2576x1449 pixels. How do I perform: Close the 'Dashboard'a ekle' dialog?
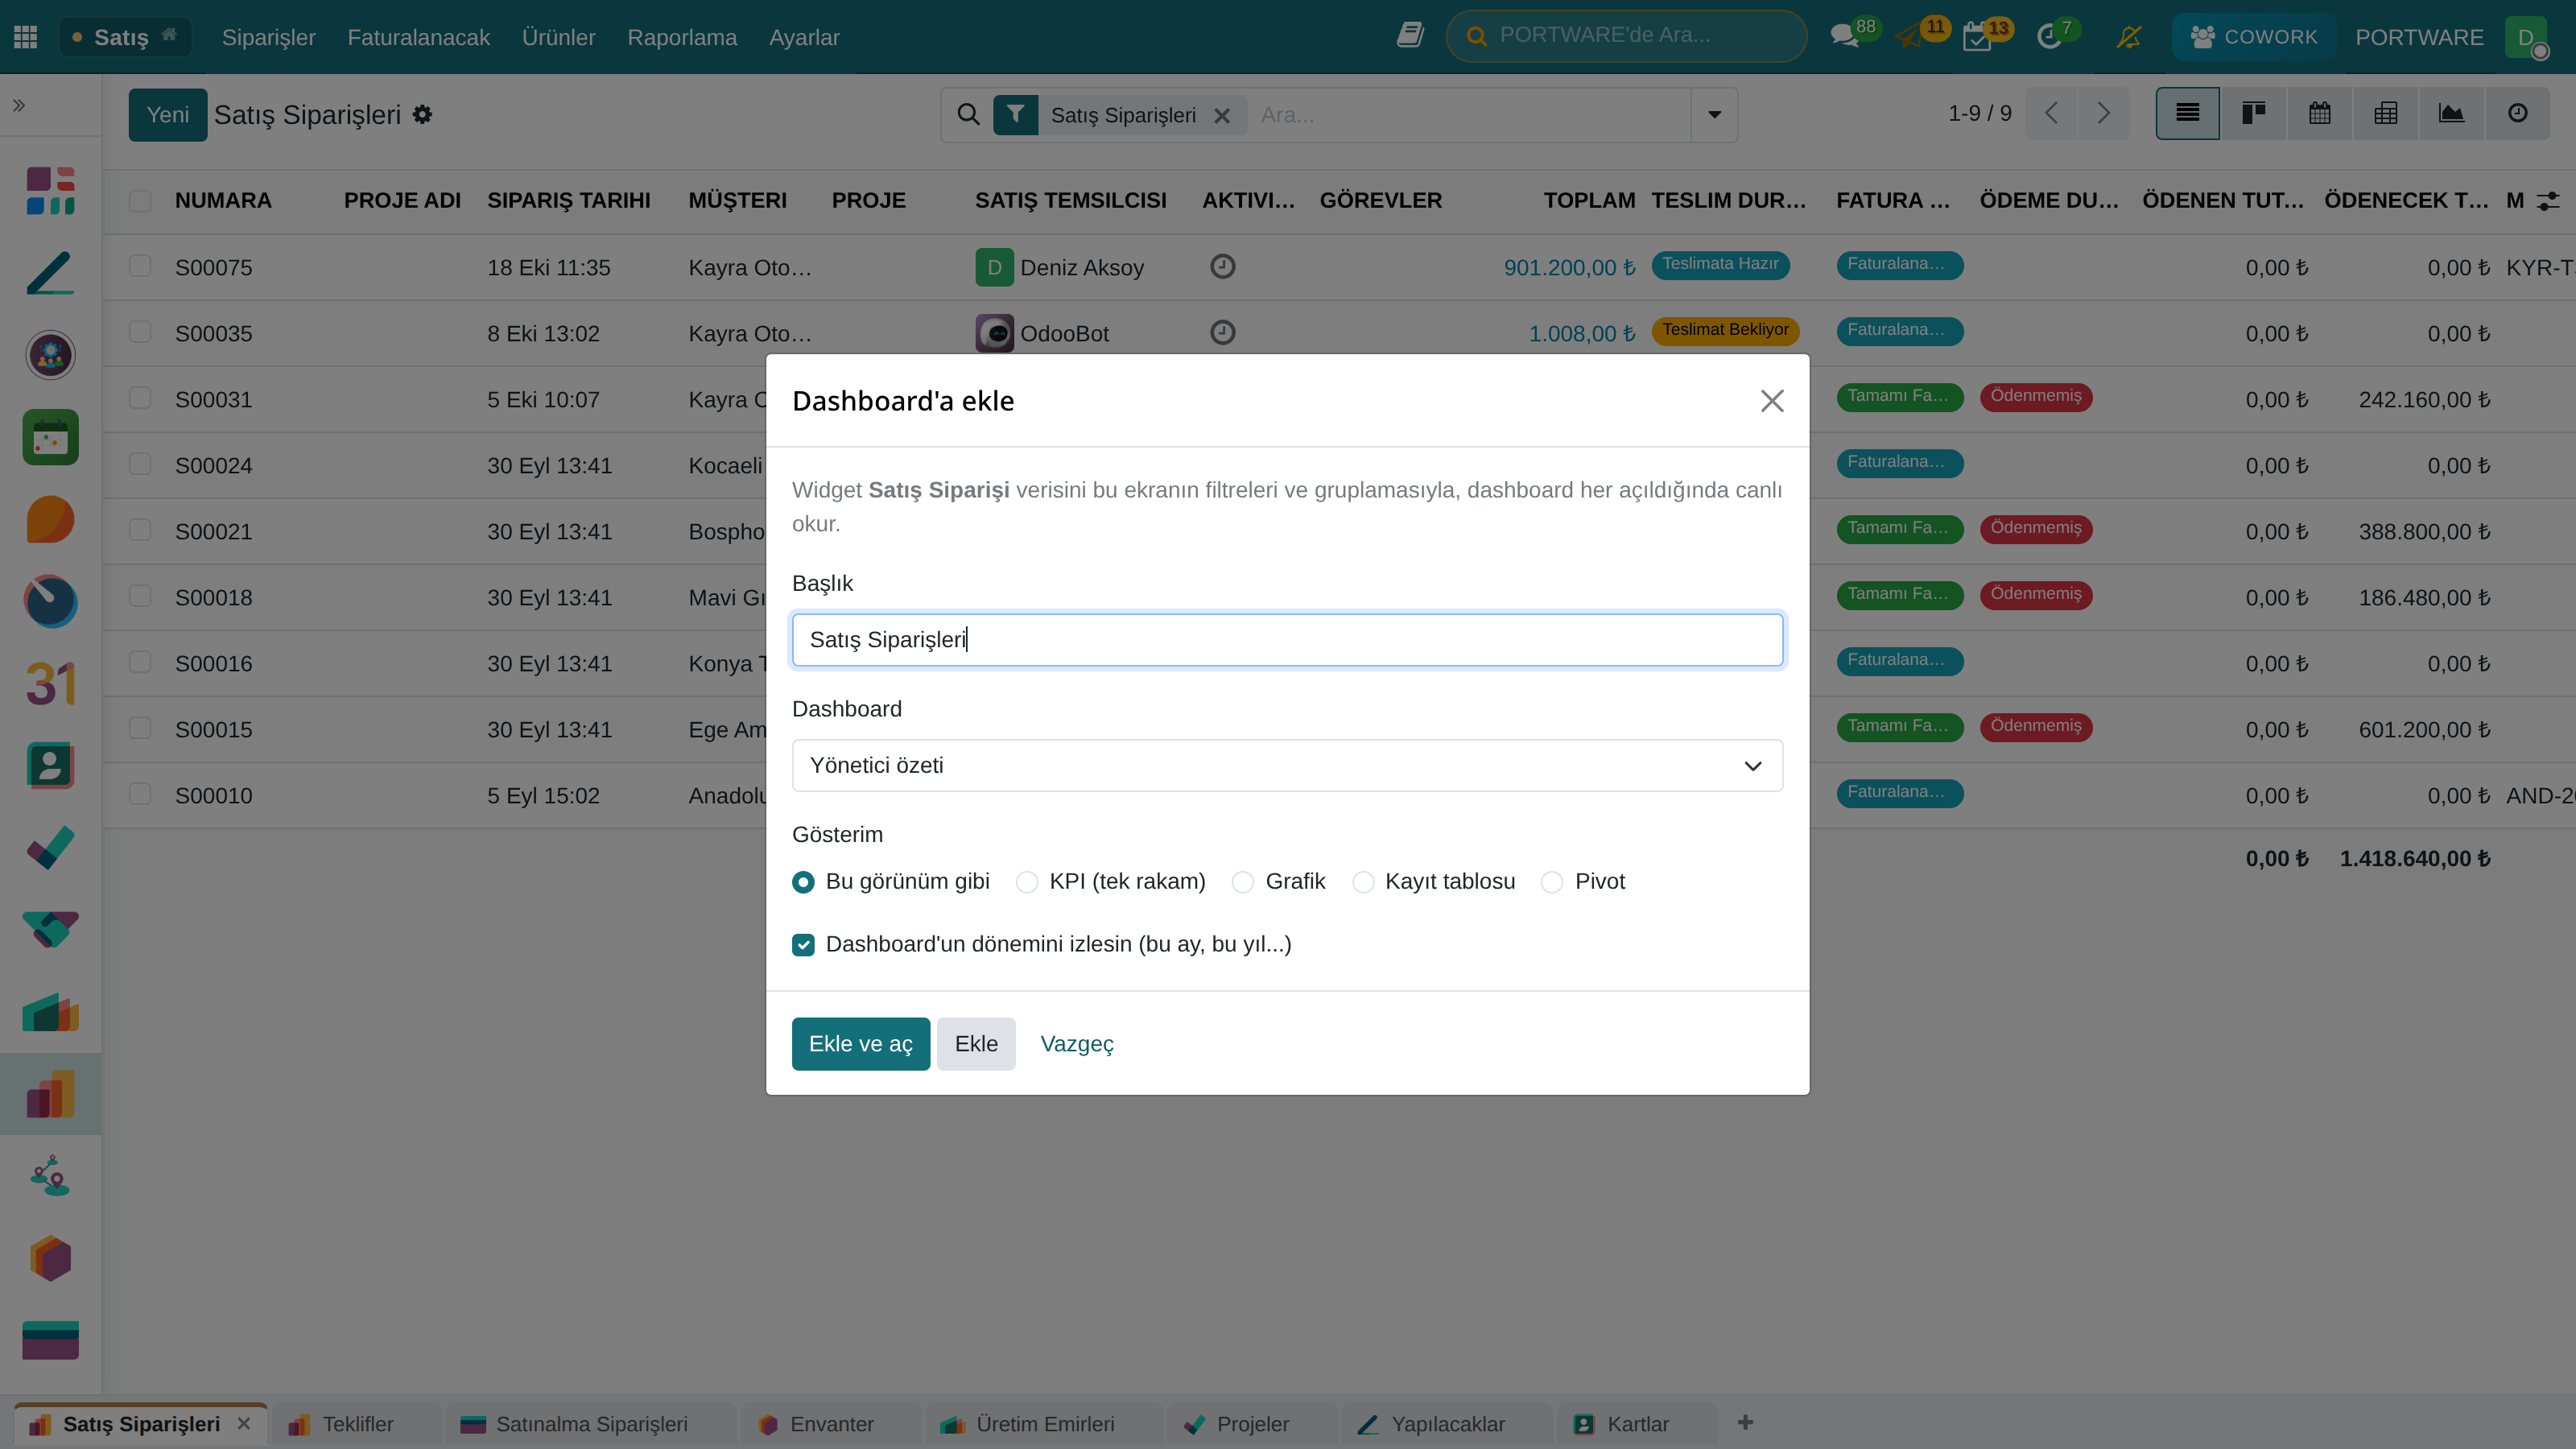(x=1771, y=401)
